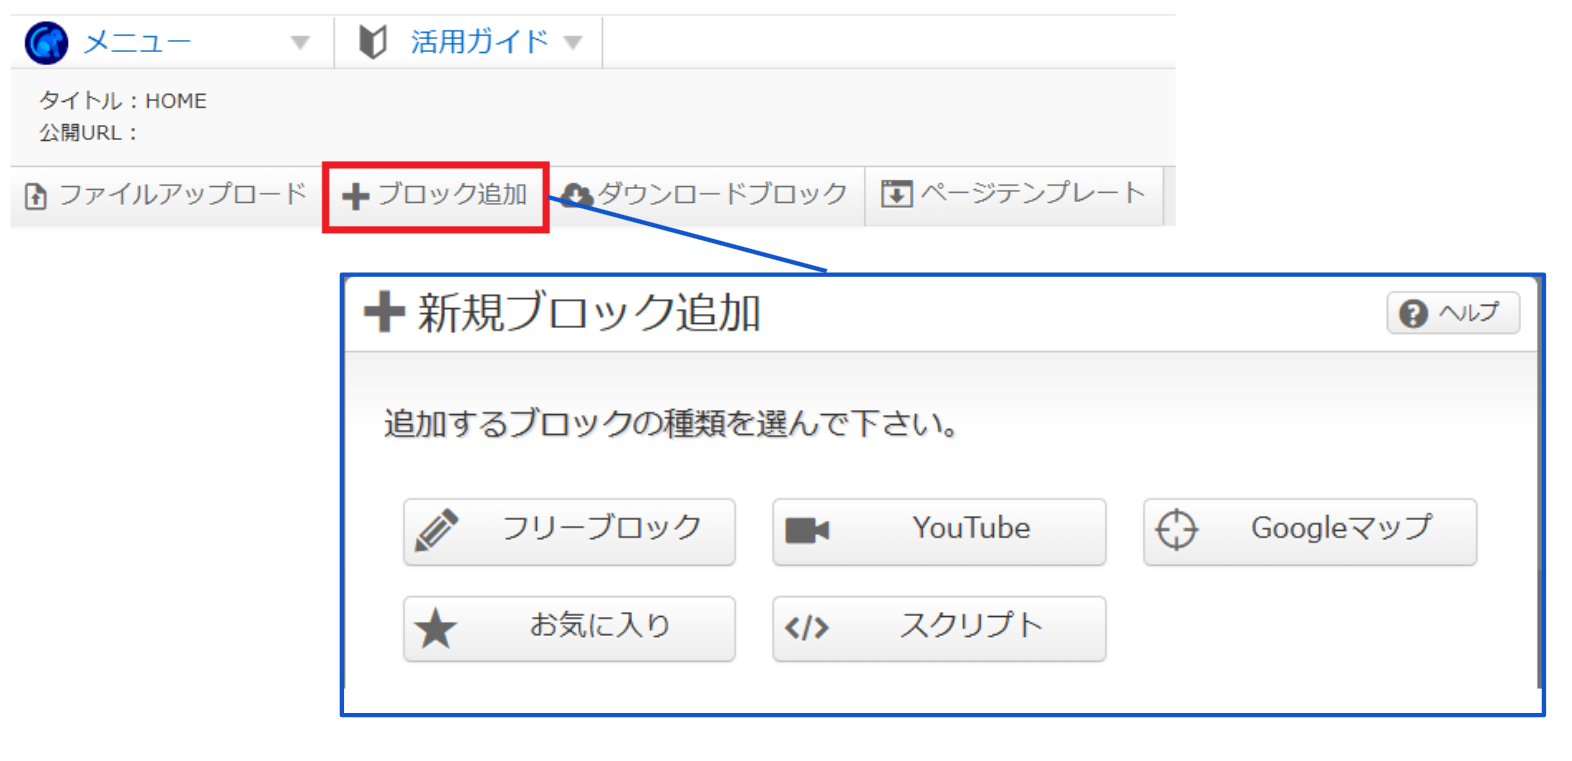Screen dimensions: 1572x761
Task: Click the question mark help icon
Action: click(x=1413, y=314)
